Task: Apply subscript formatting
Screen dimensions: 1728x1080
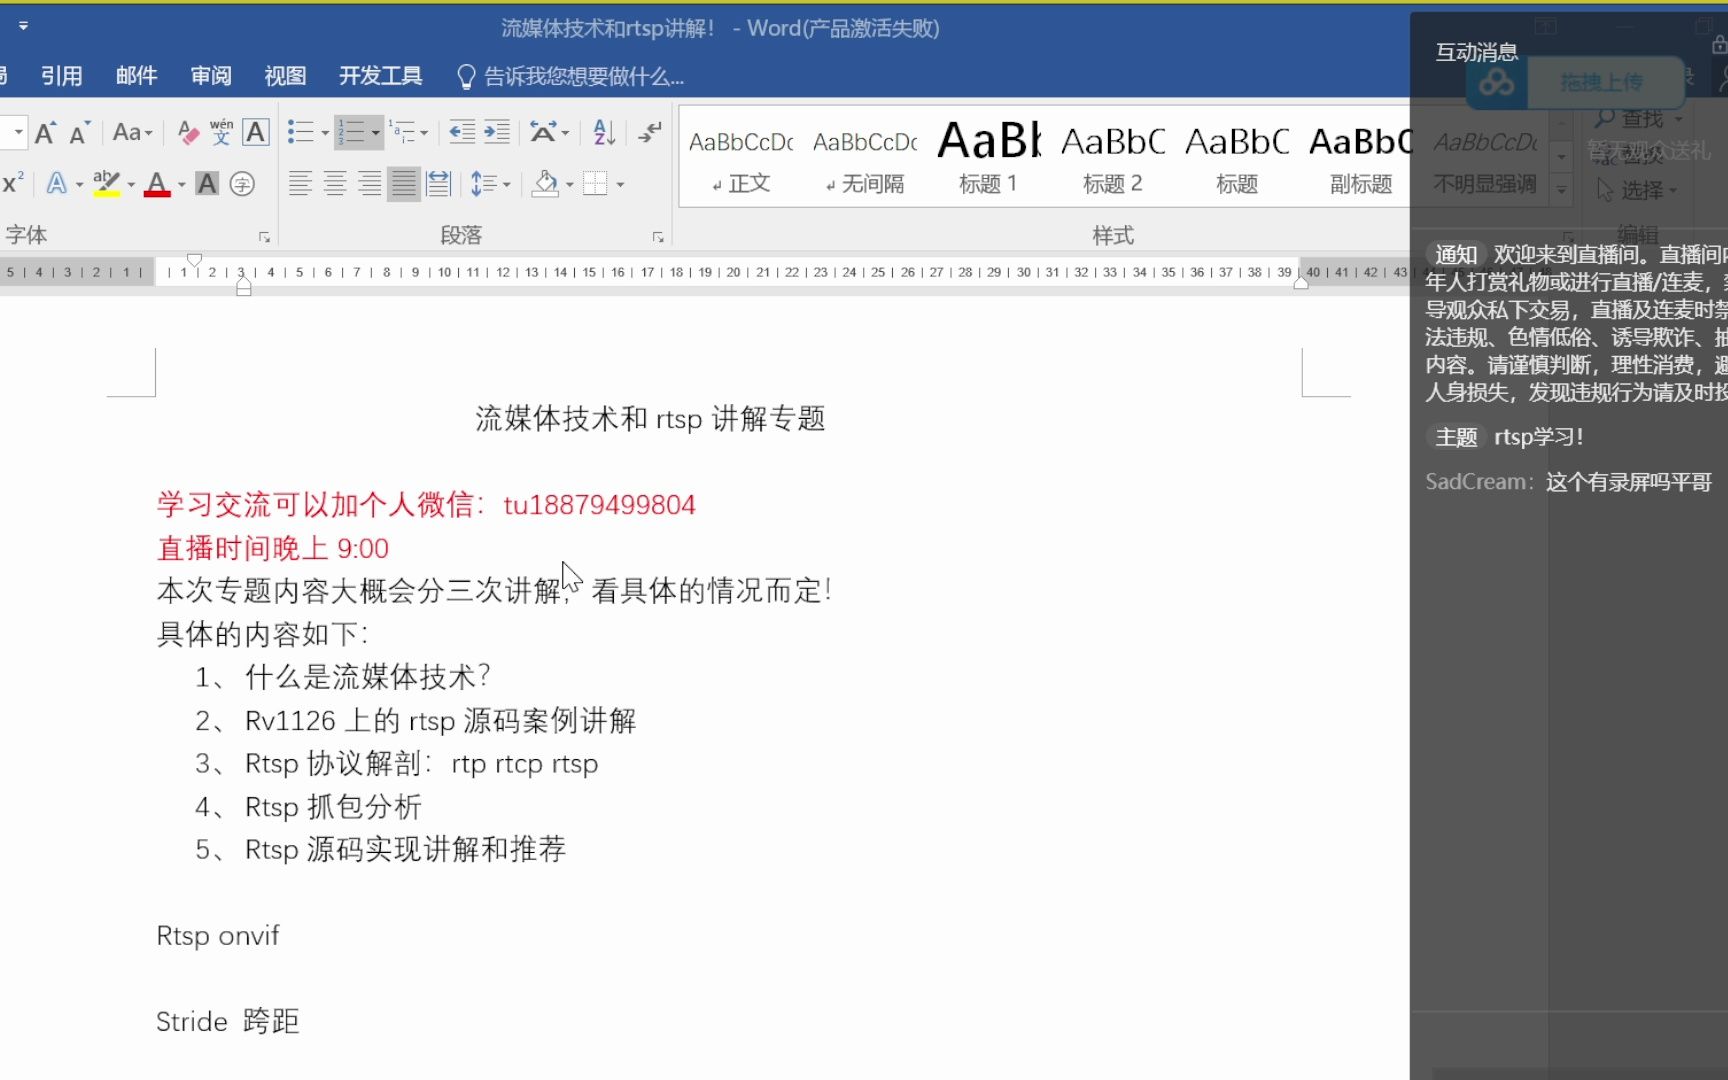Action: (x=4, y=183)
